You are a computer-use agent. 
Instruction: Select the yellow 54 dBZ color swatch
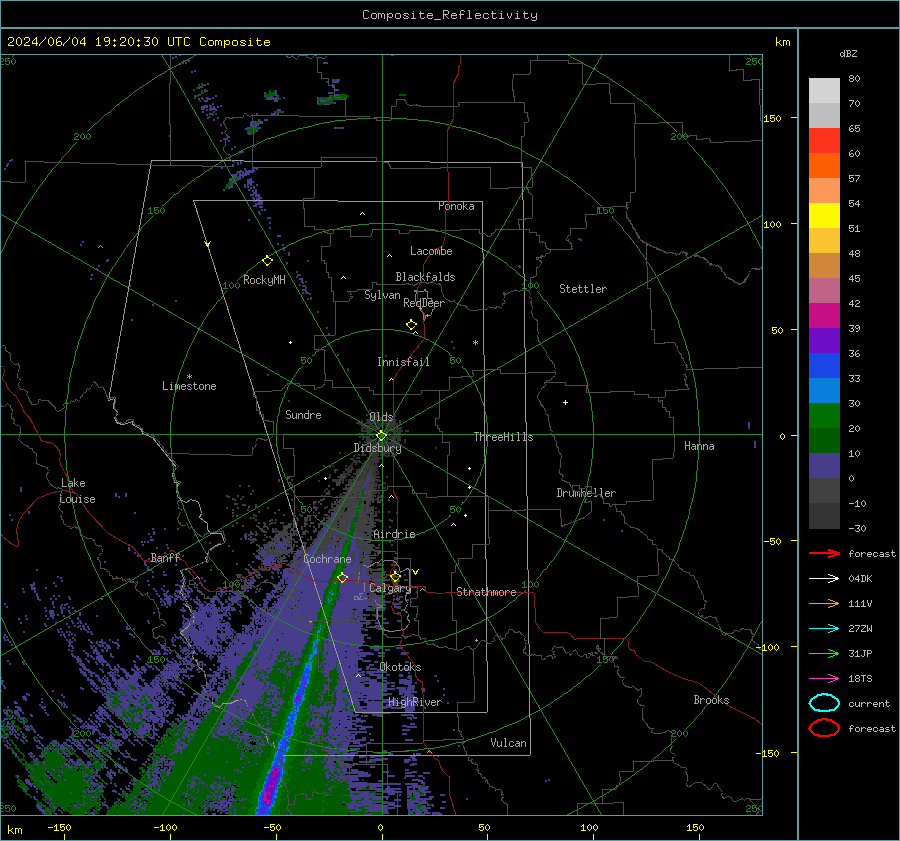tap(824, 216)
